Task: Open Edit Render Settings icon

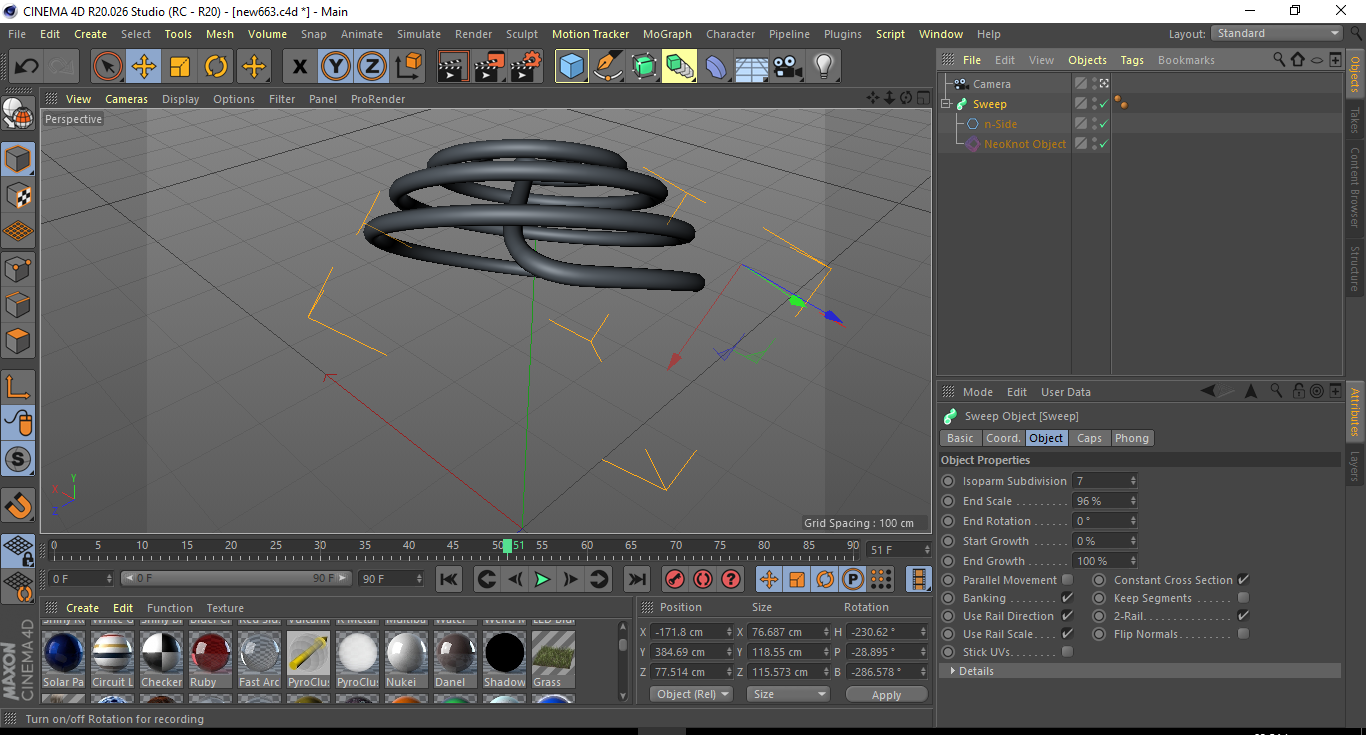Action: [x=526, y=67]
